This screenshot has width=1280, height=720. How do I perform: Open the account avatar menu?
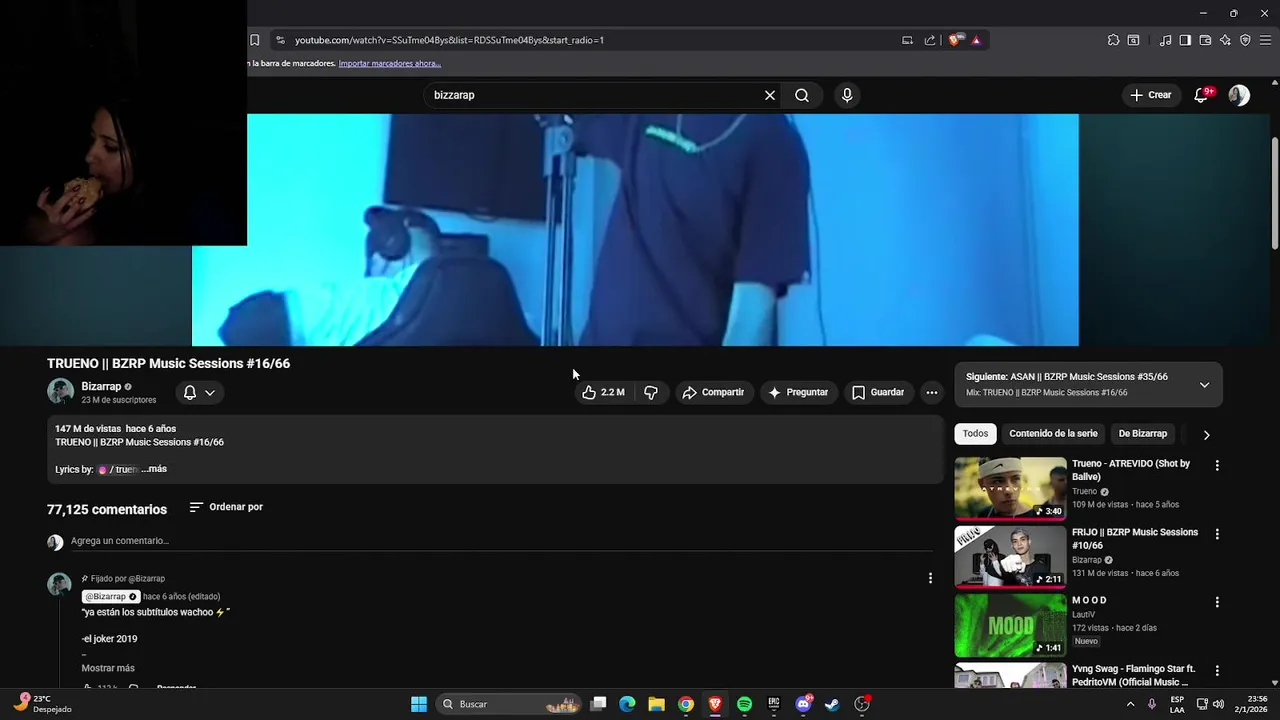(x=1239, y=95)
